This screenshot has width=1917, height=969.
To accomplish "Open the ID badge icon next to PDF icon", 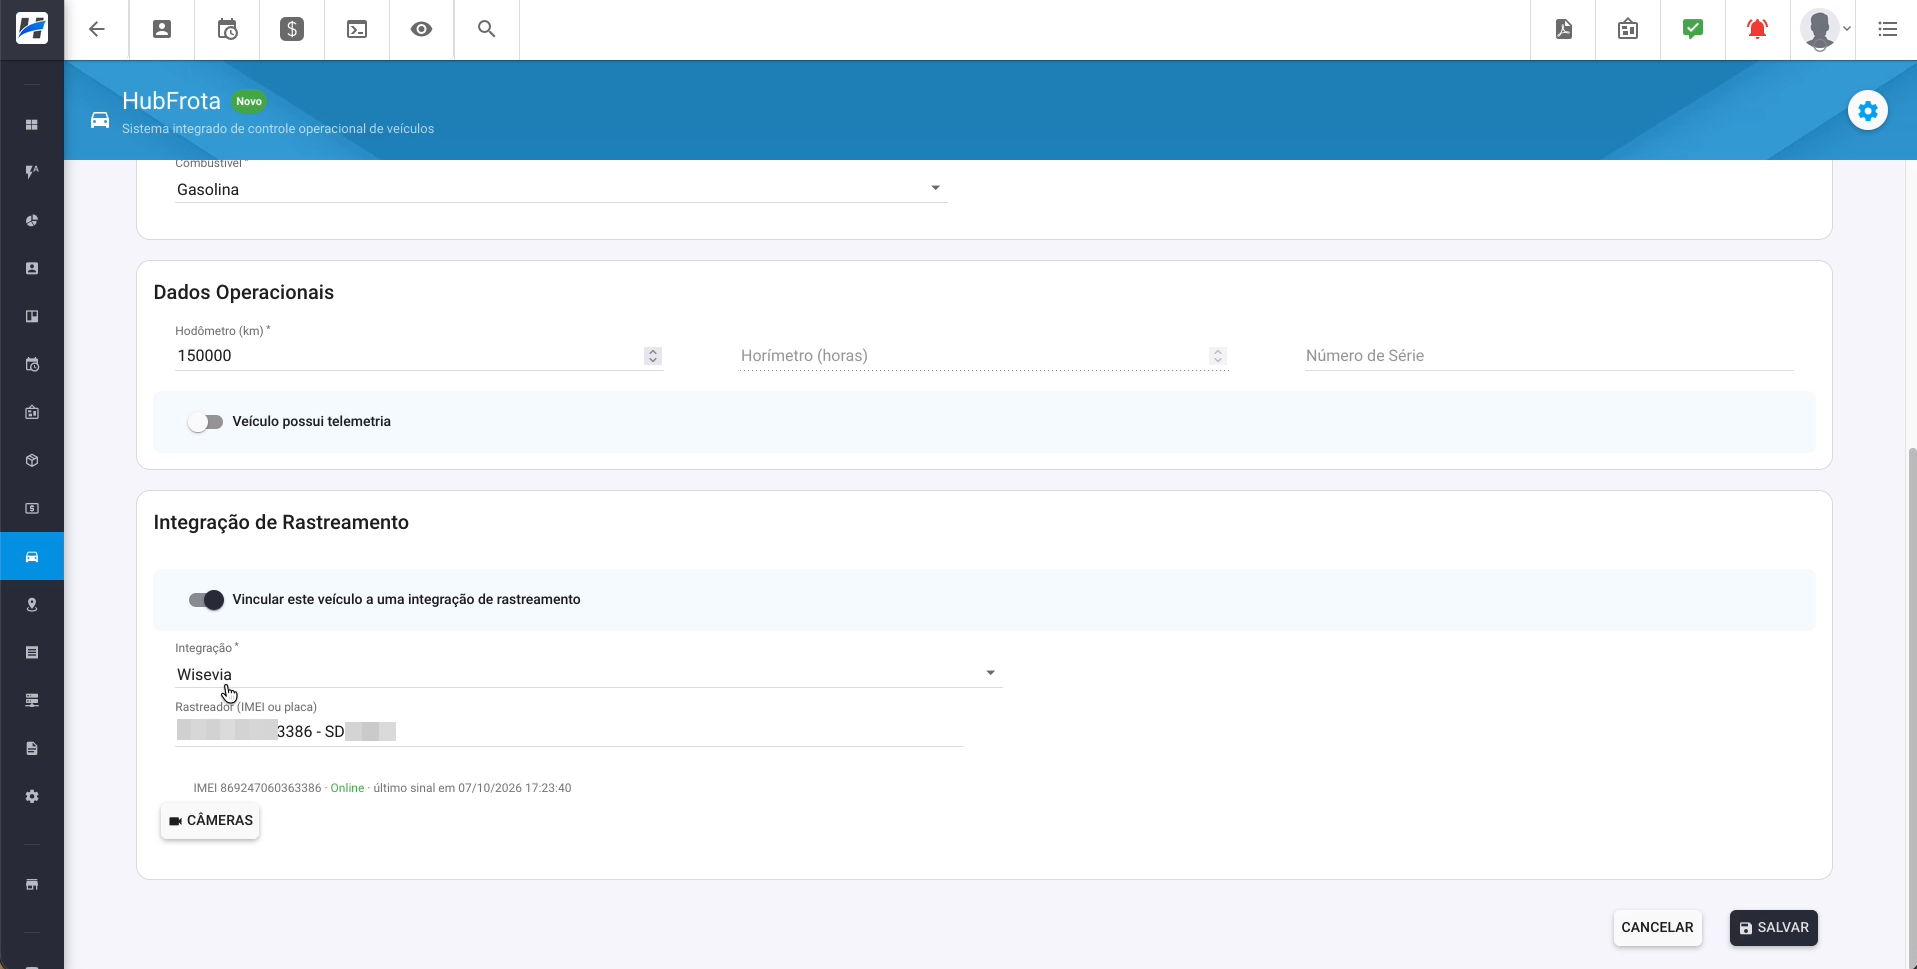I will pos(1628,29).
